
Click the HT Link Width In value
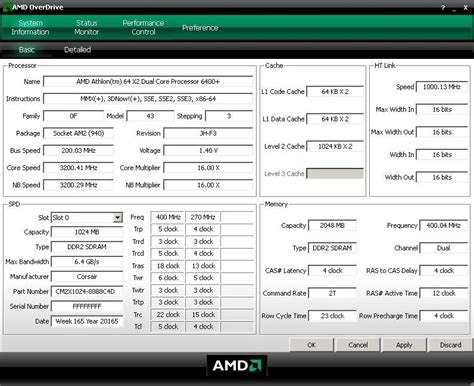point(442,155)
